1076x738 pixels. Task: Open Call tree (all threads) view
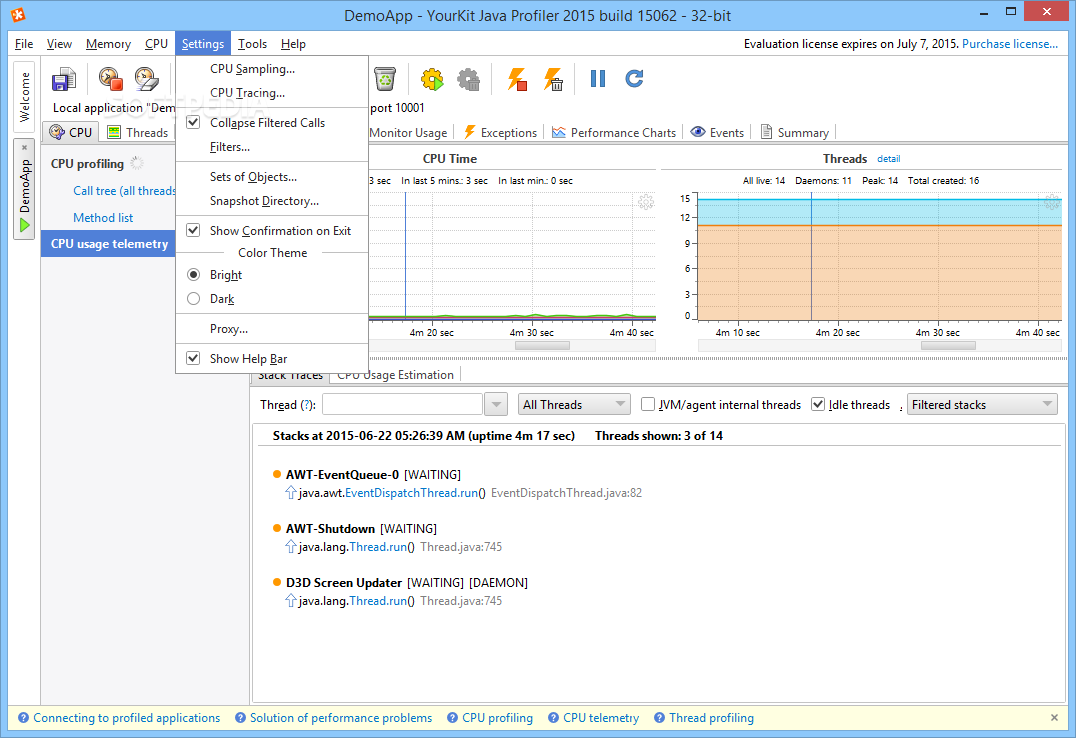[124, 191]
